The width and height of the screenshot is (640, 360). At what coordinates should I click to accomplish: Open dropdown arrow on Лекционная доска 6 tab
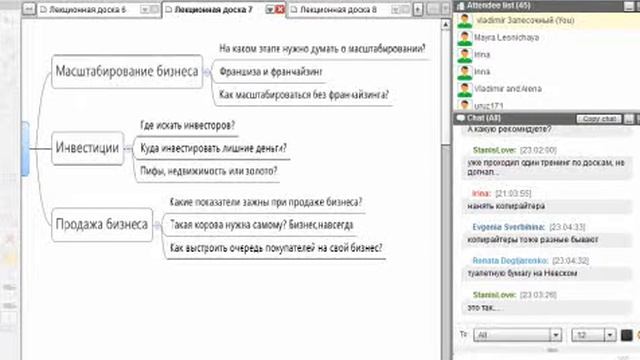point(145,9)
